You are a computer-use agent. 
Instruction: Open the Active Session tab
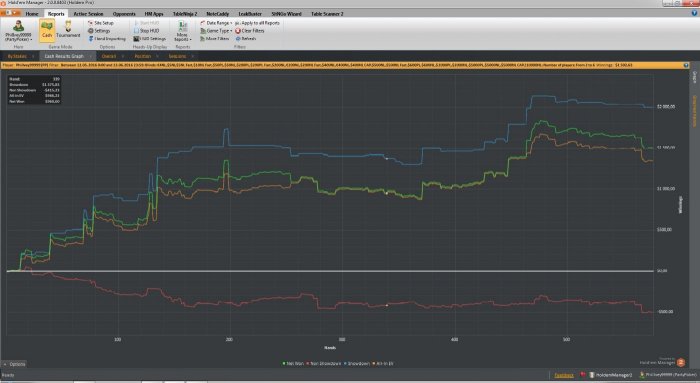88,14
